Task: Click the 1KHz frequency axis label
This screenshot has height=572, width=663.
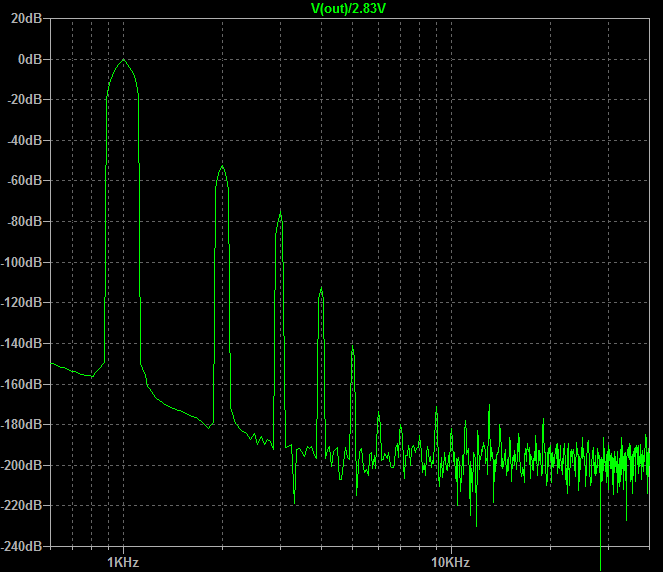Action: pyautogui.click(x=123, y=562)
